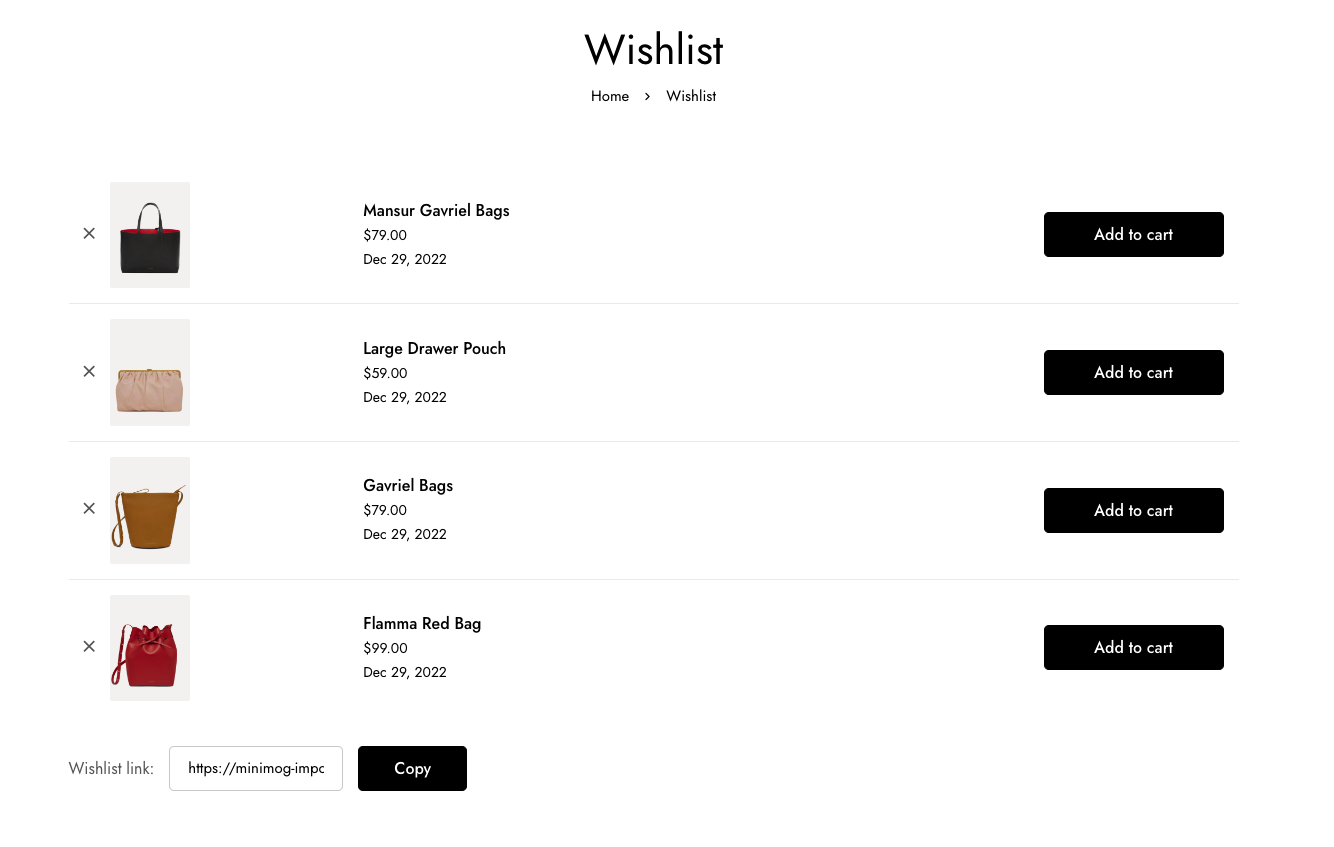Remove Flamma Red Bag from wishlist
Image resolution: width=1334 pixels, height=847 pixels.
coord(89,646)
